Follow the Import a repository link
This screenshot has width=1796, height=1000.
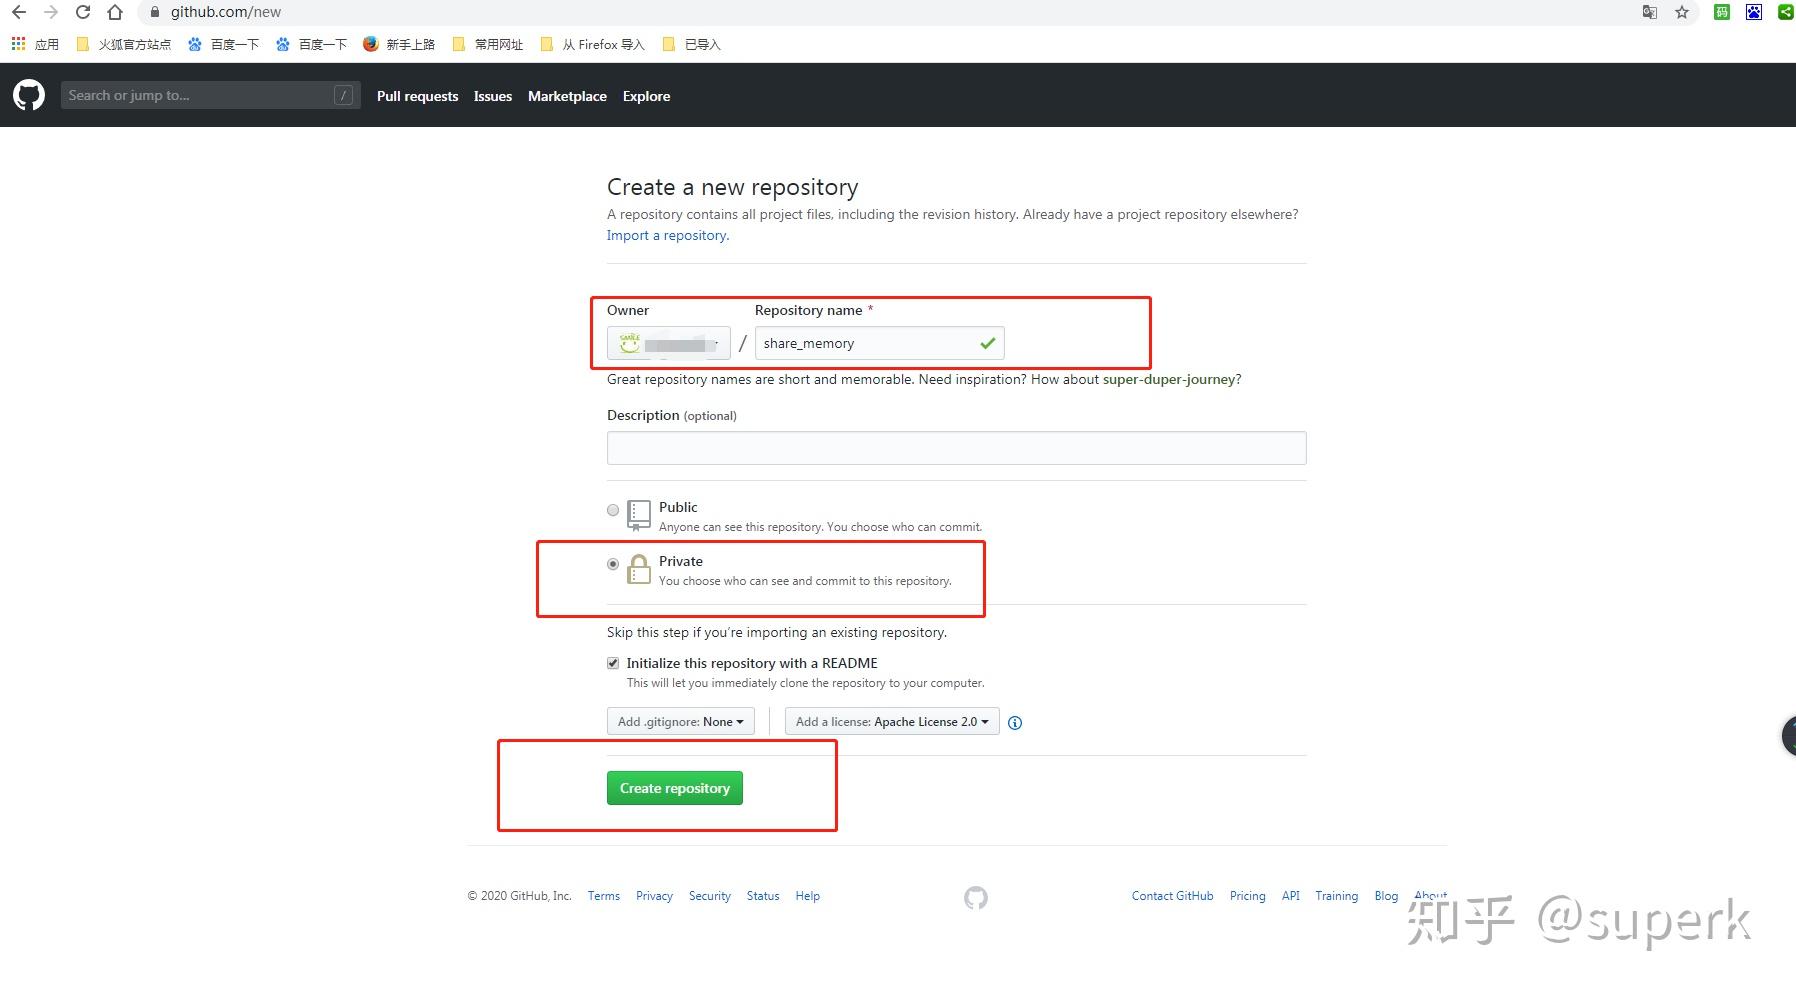pos(668,235)
